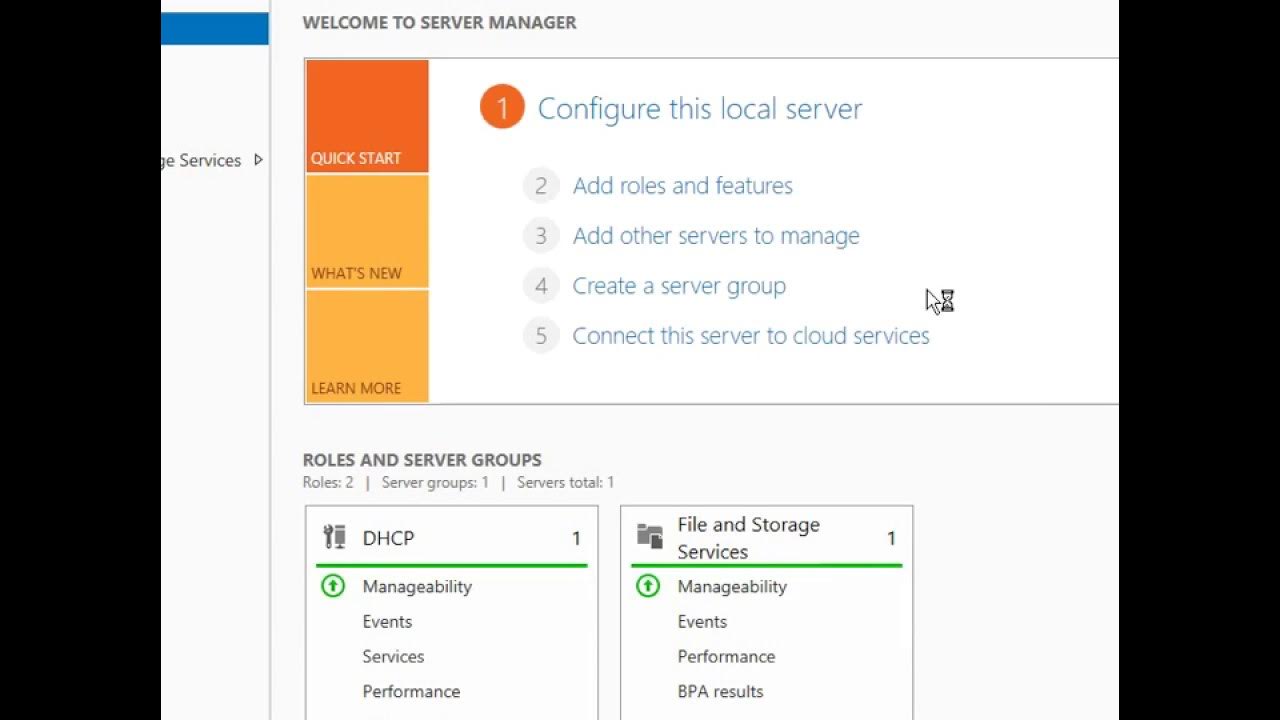Viewport: 1280px width, 720px height.
Task: Open Events in the DHCP tile
Action: (387, 622)
